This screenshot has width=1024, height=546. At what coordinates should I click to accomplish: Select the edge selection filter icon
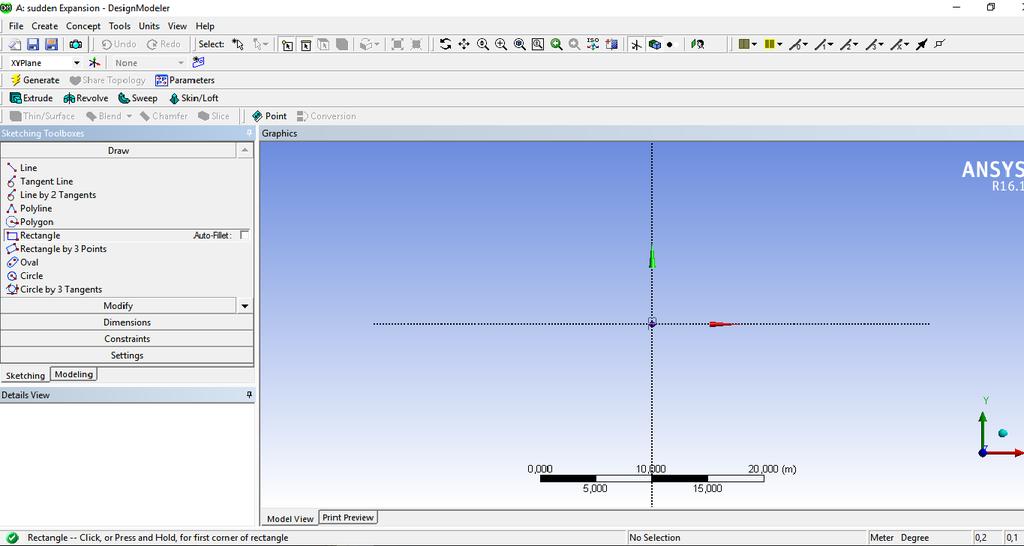305,44
